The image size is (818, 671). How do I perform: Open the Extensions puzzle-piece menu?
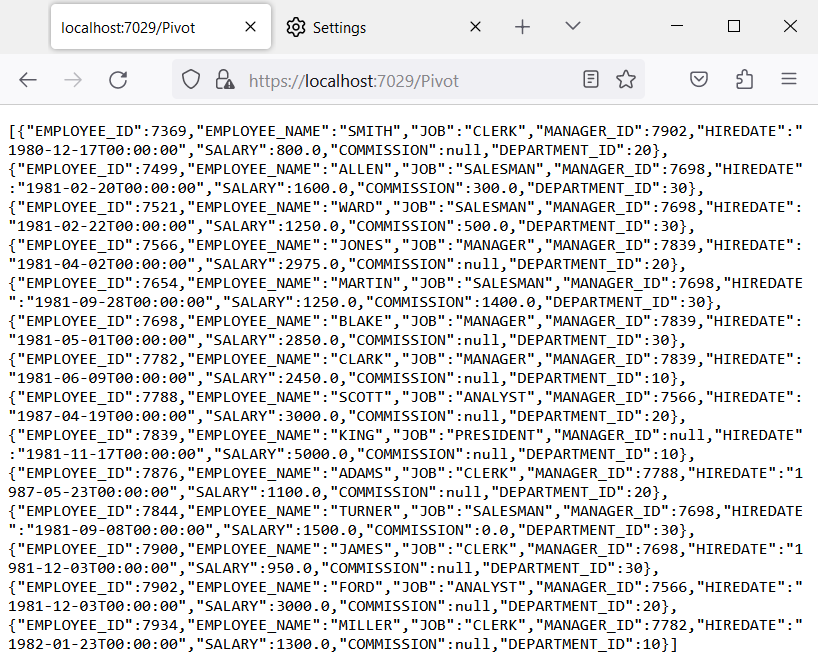click(744, 80)
